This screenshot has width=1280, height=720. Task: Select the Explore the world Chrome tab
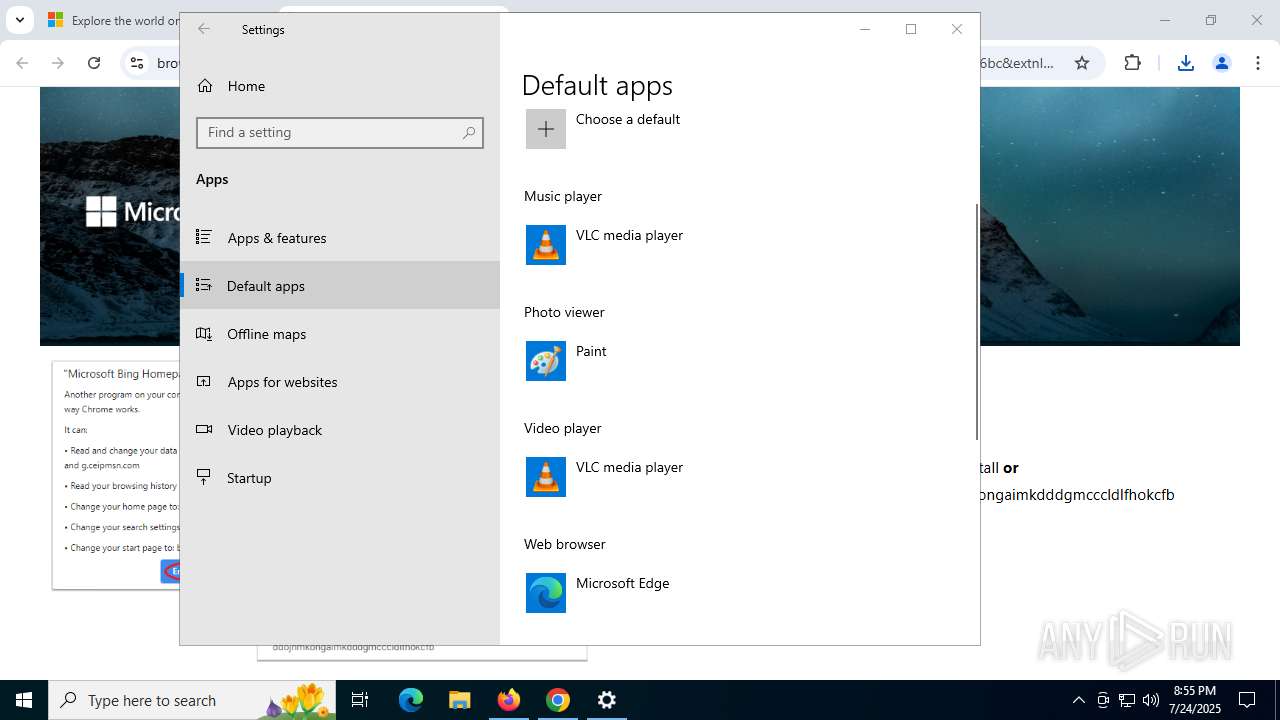111,20
